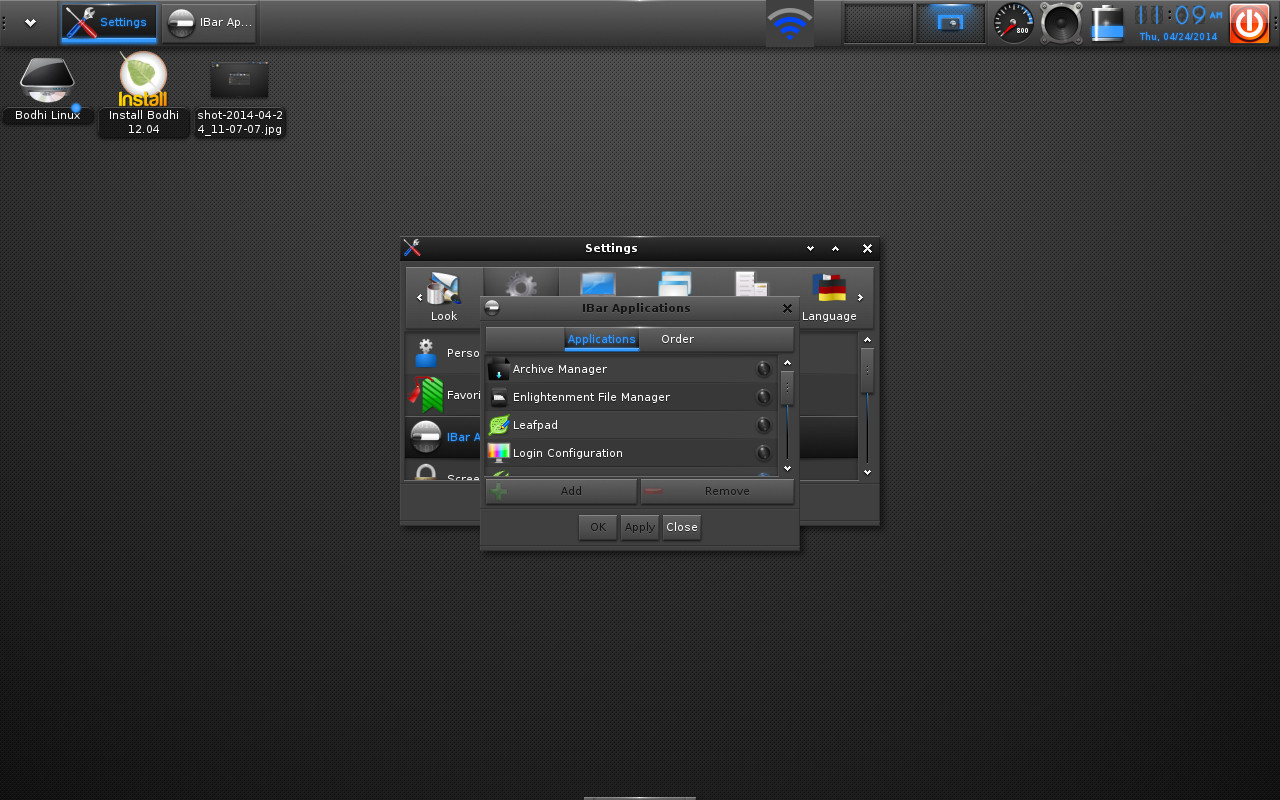Click the red power button

(1249, 23)
